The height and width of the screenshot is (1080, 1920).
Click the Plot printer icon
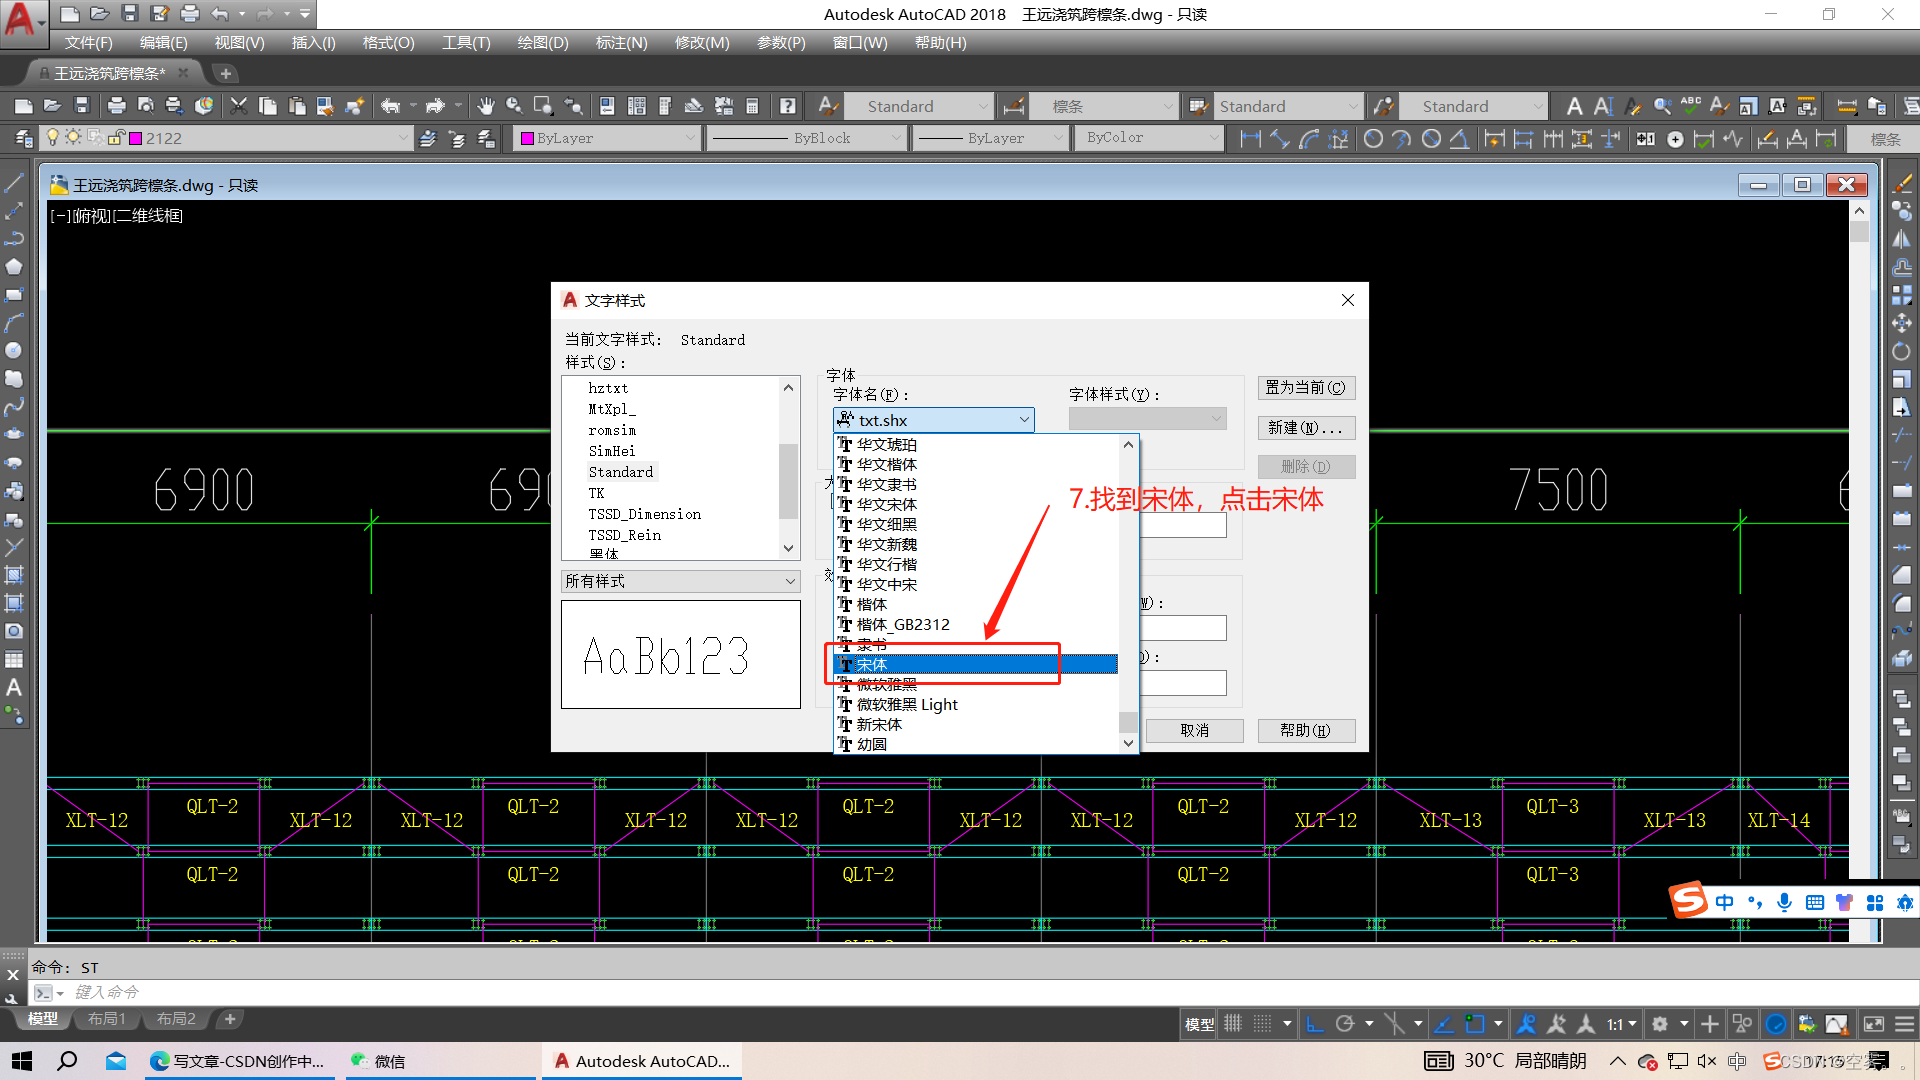tap(116, 106)
